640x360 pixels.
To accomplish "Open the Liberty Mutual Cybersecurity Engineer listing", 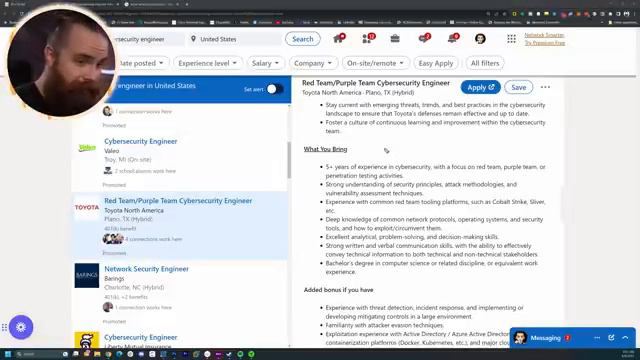I will tap(140, 337).
